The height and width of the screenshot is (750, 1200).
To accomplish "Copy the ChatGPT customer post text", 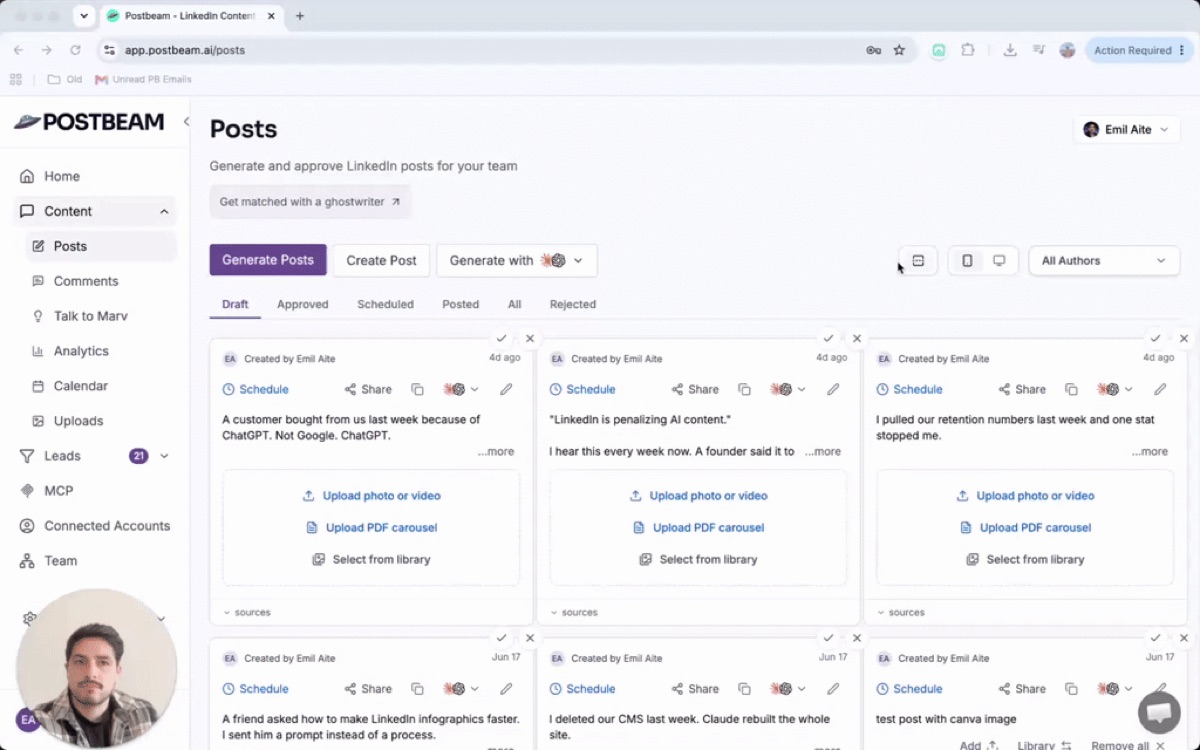I will pos(418,389).
